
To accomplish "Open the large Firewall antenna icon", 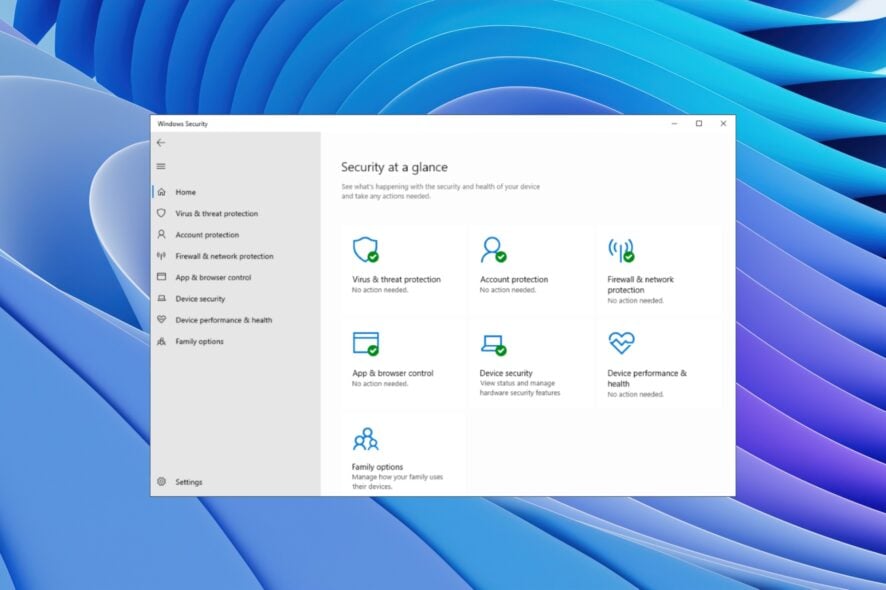I will click(621, 250).
